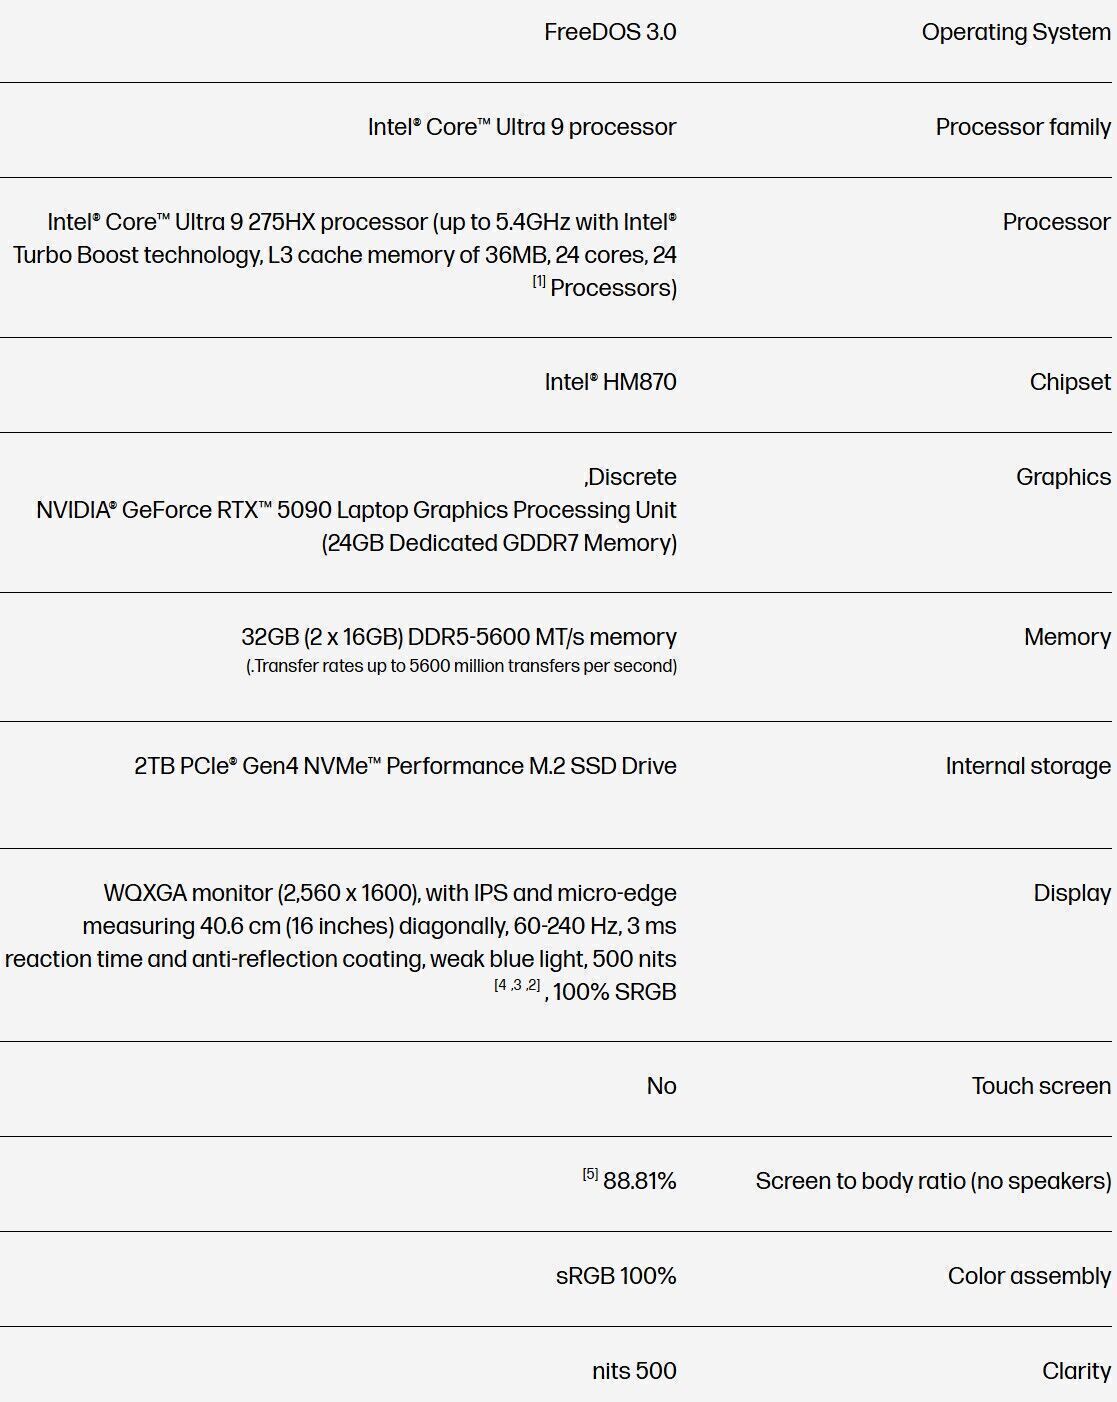The height and width of the screenshot is (1402, 1117).
Task: Select the NVIDIA GeForce RTX 5090 text
Action: coord(356,510)
